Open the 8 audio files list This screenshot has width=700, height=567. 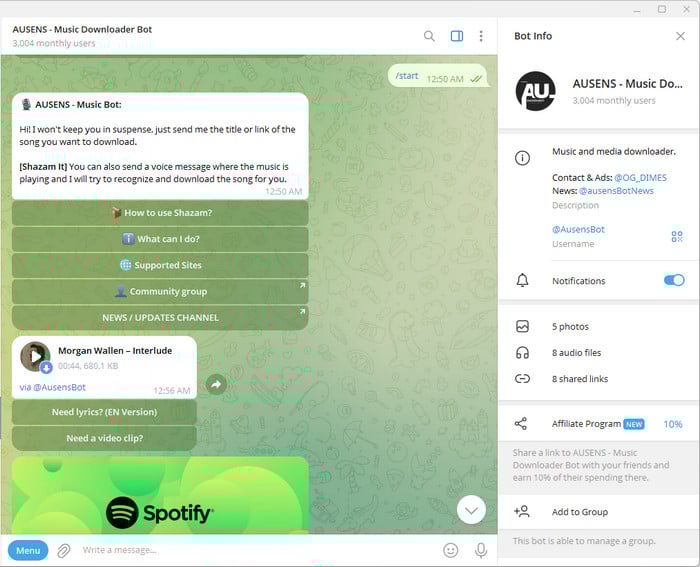(x=598, y=353)
